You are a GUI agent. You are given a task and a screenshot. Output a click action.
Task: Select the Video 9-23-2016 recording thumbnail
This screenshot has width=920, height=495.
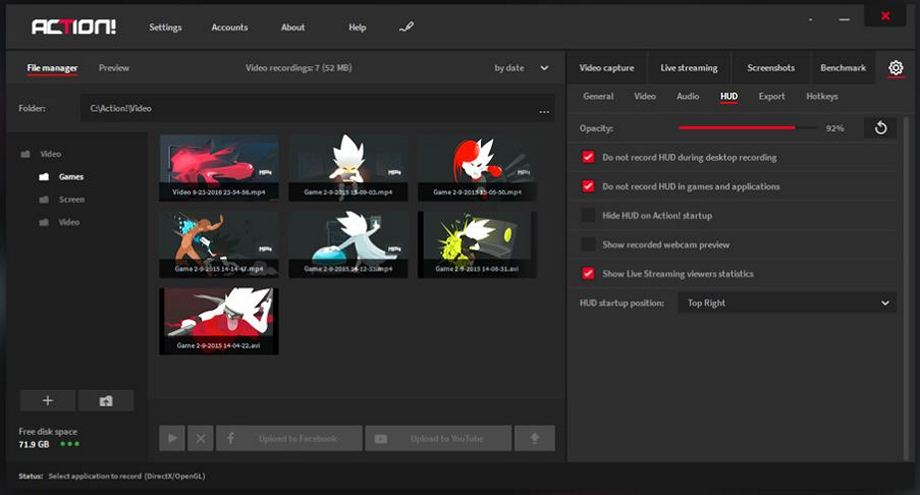219,168
